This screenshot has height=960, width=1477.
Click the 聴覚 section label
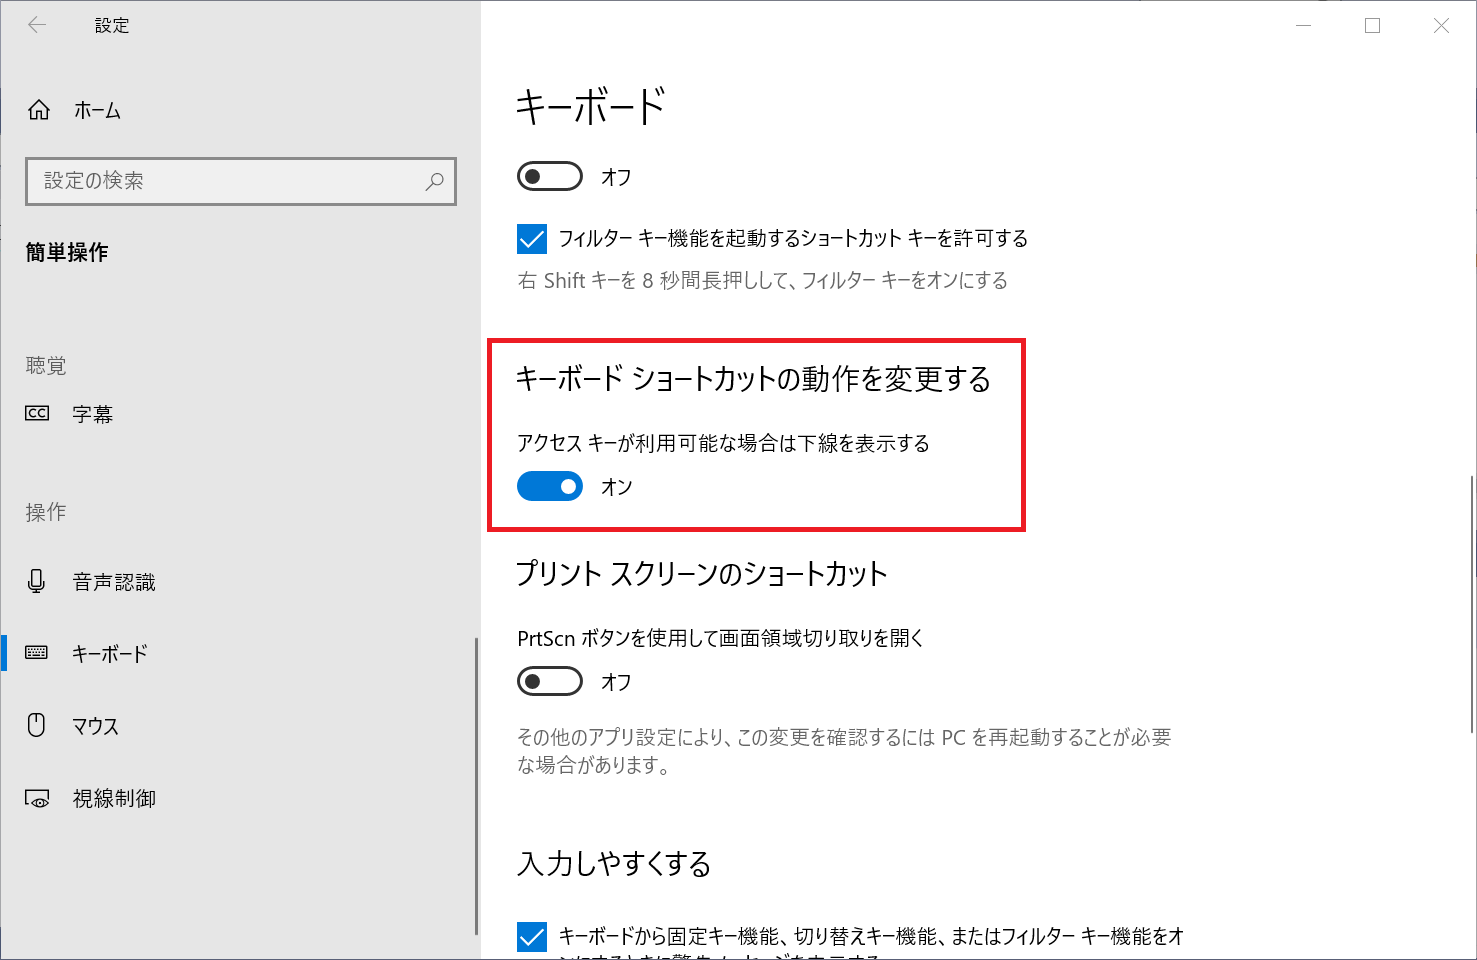coord(46,365)
